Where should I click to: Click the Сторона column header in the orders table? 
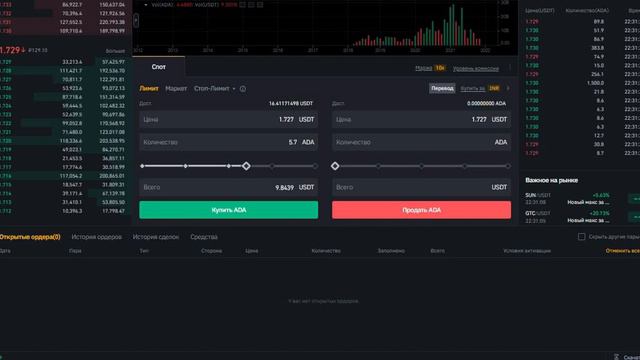(x=211, y=251)
